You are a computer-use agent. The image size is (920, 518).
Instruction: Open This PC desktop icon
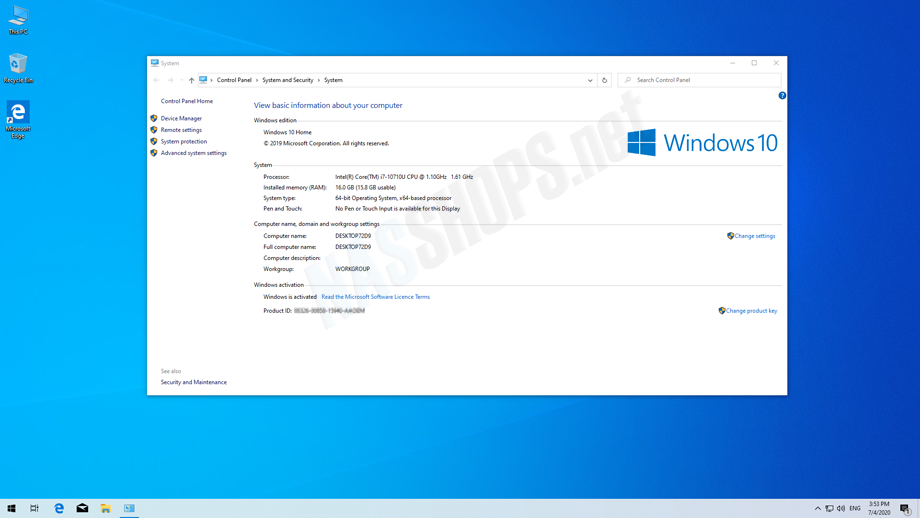point(18,20)
